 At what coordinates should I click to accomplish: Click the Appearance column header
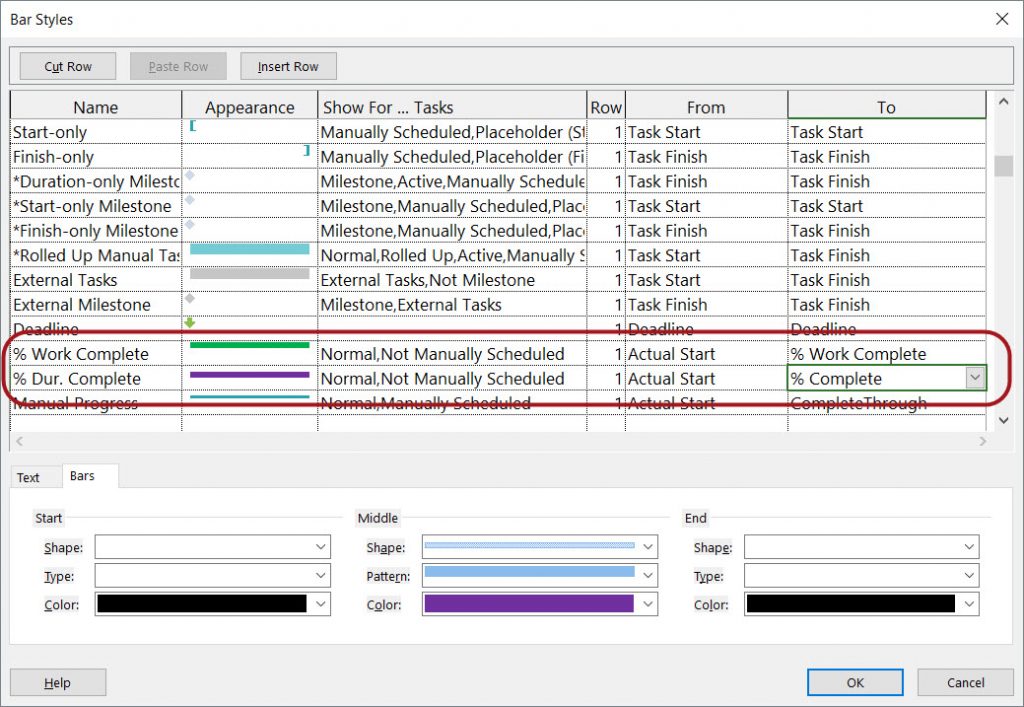coord(249,107)
